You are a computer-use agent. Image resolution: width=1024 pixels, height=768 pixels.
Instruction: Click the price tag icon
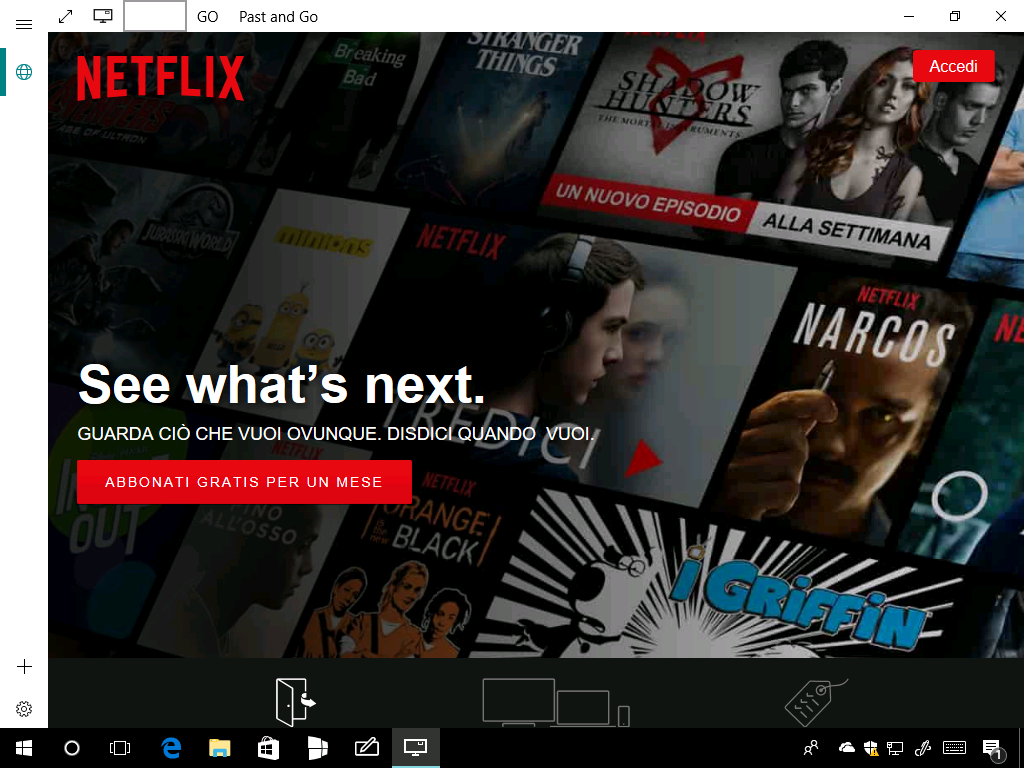click(x=816, y=702)
